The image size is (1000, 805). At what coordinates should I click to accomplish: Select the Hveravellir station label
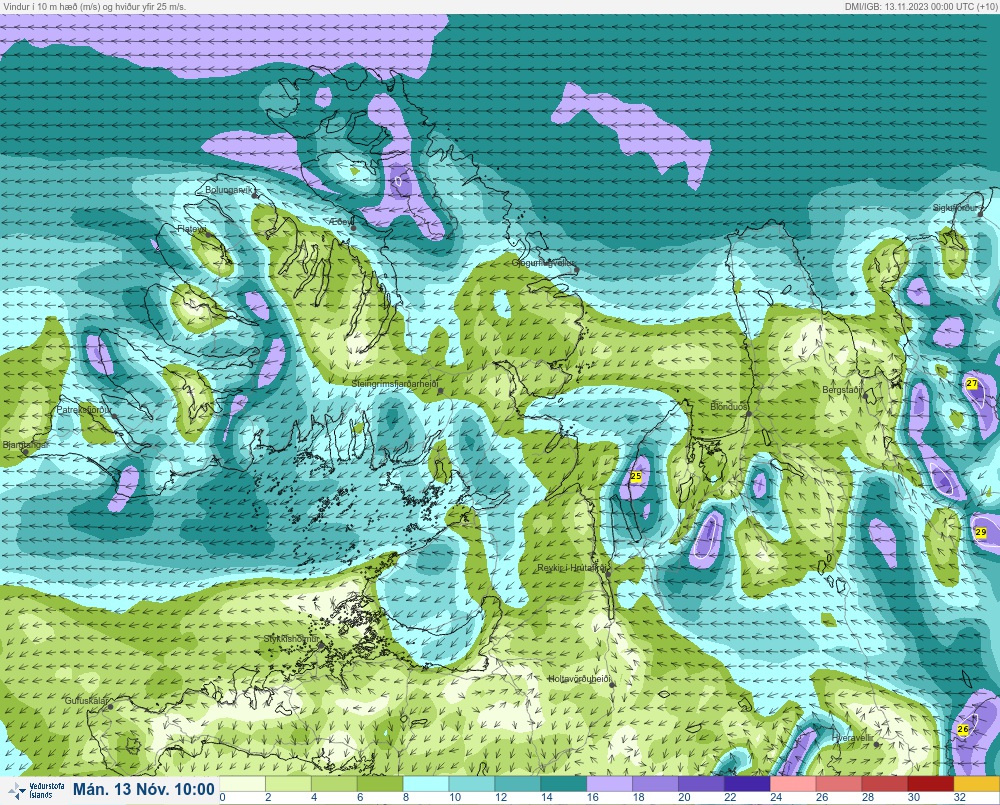click(x=853, y=737)
